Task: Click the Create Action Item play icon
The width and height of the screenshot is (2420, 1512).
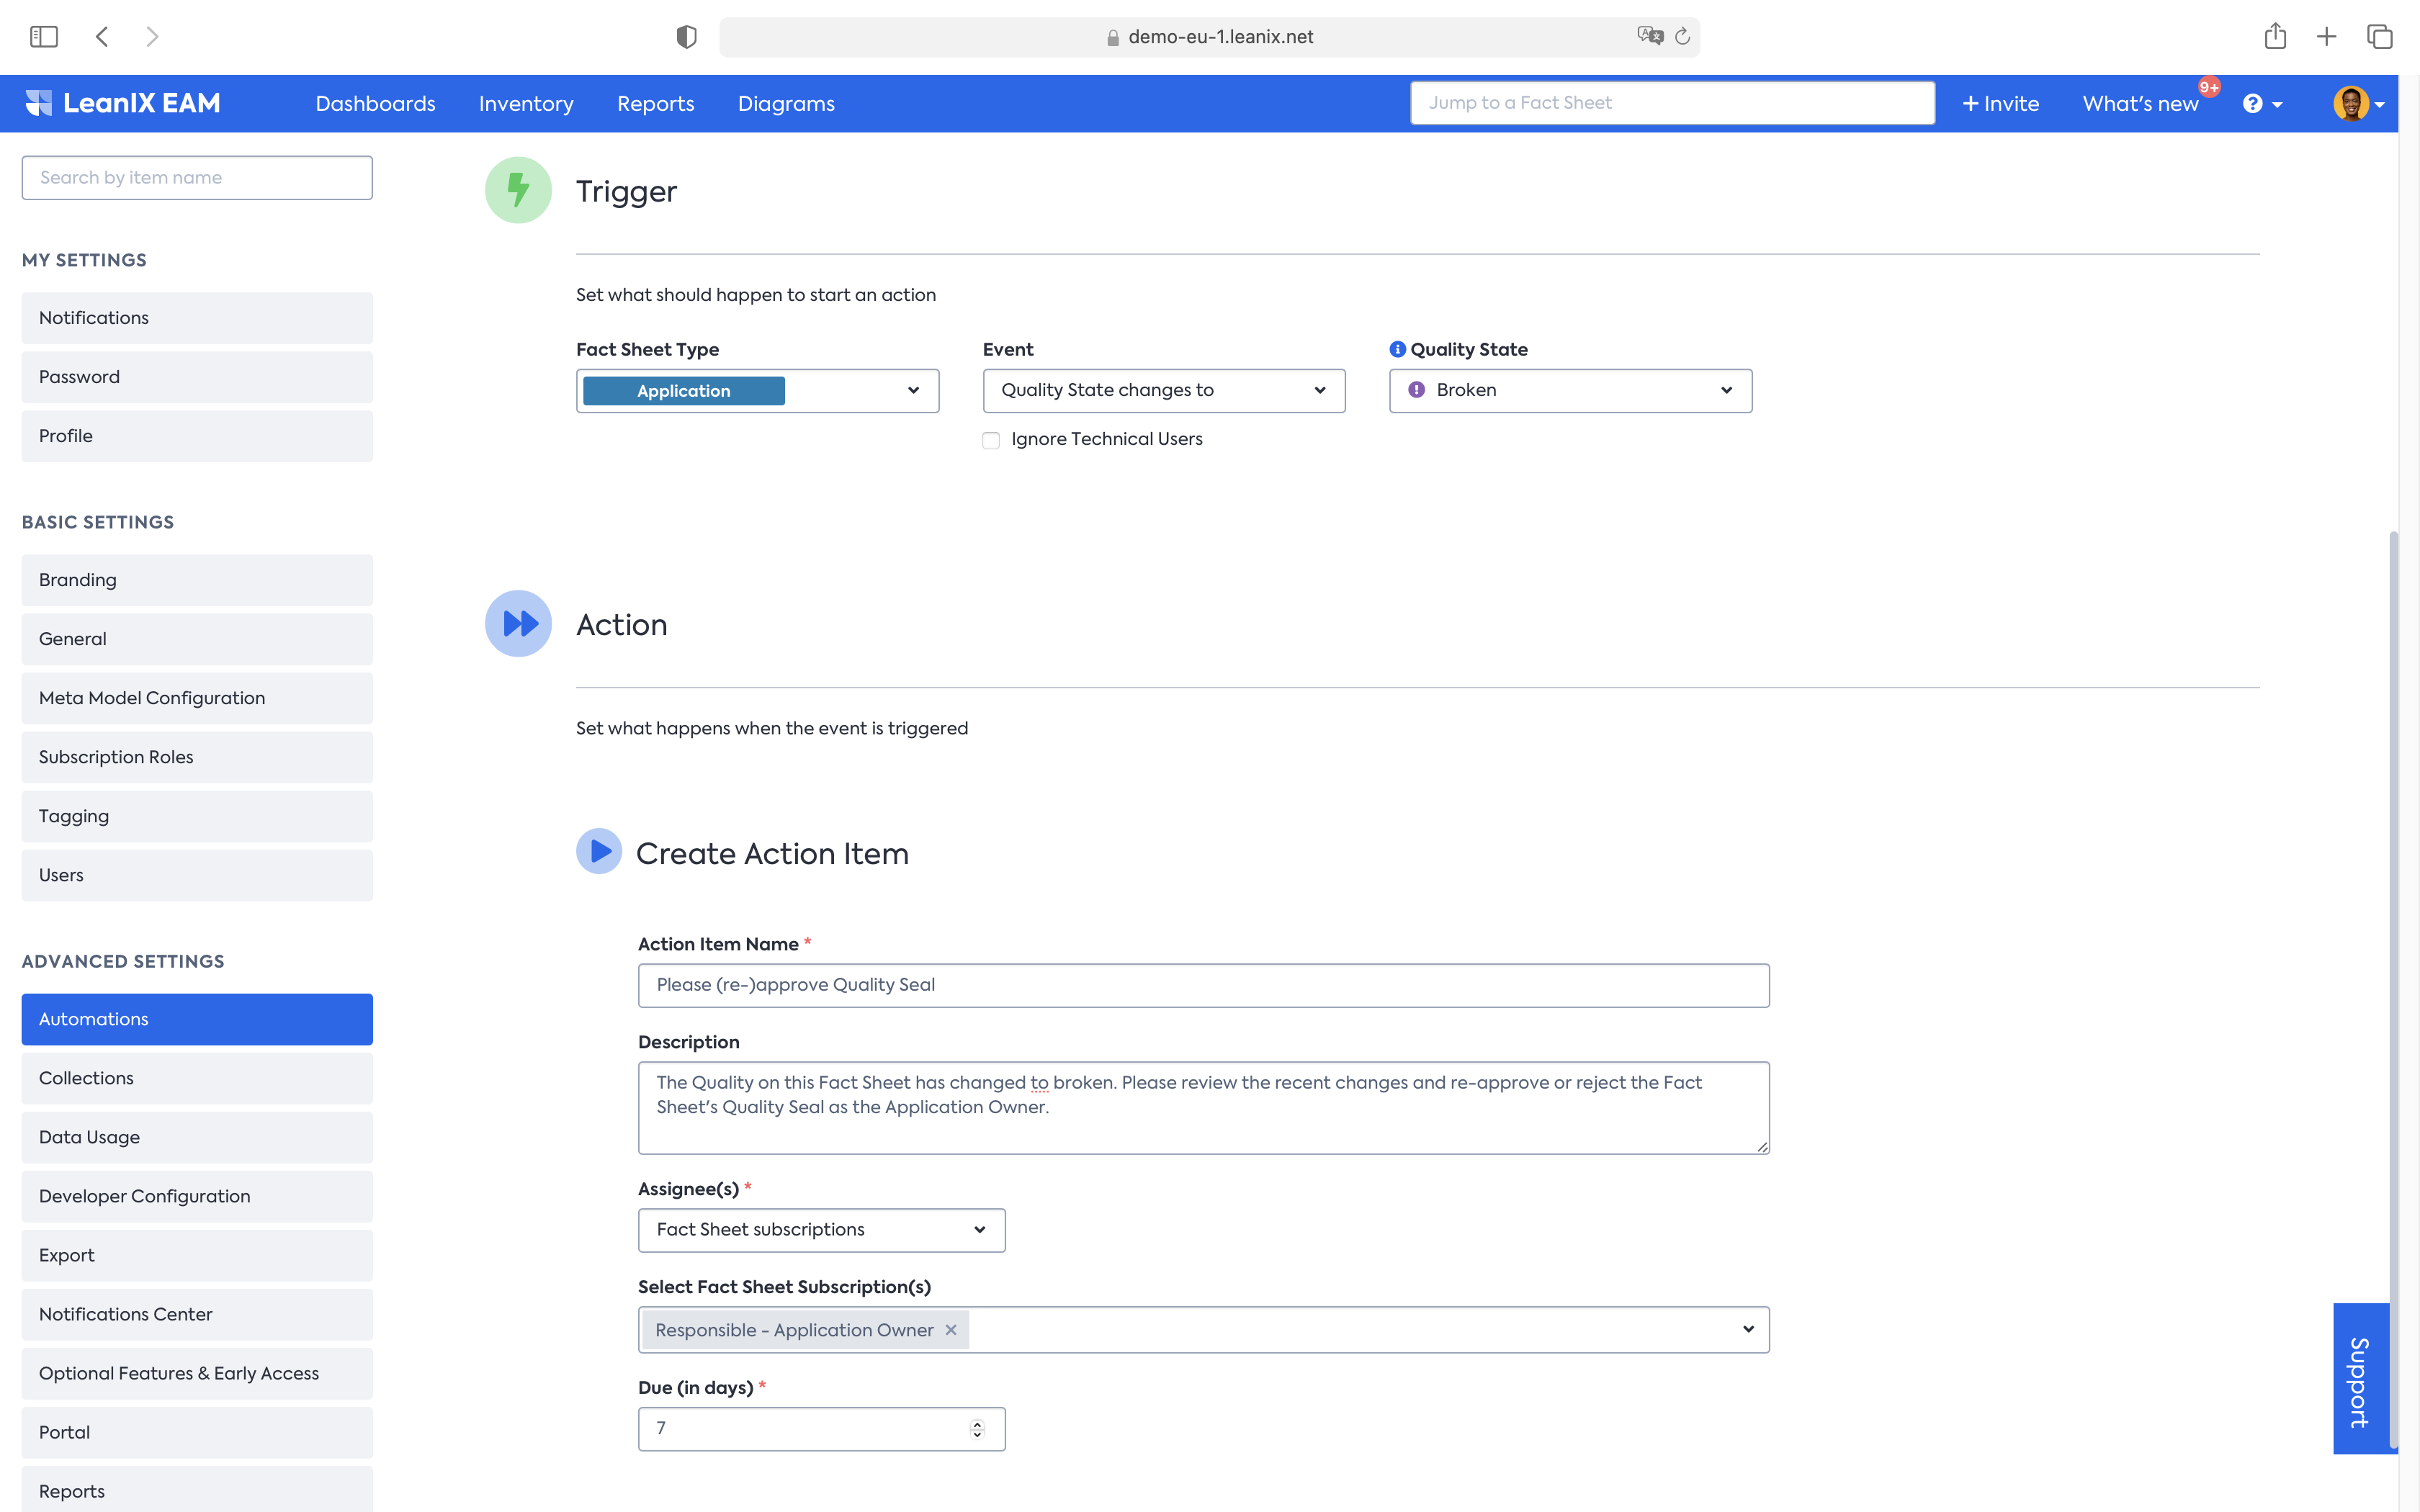Action: click(x=598, y=852)
